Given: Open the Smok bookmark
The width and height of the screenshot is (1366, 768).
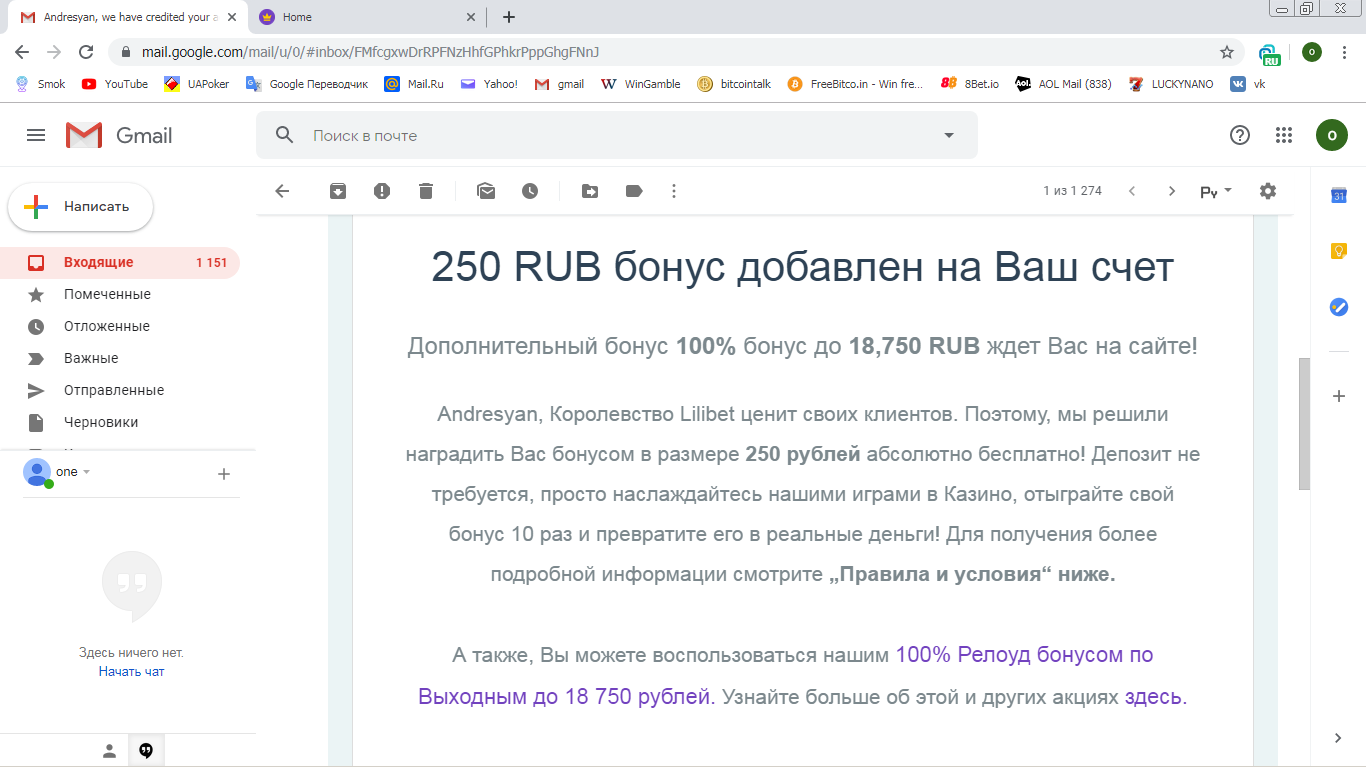Looking at the screenshot, I should 41,84.
